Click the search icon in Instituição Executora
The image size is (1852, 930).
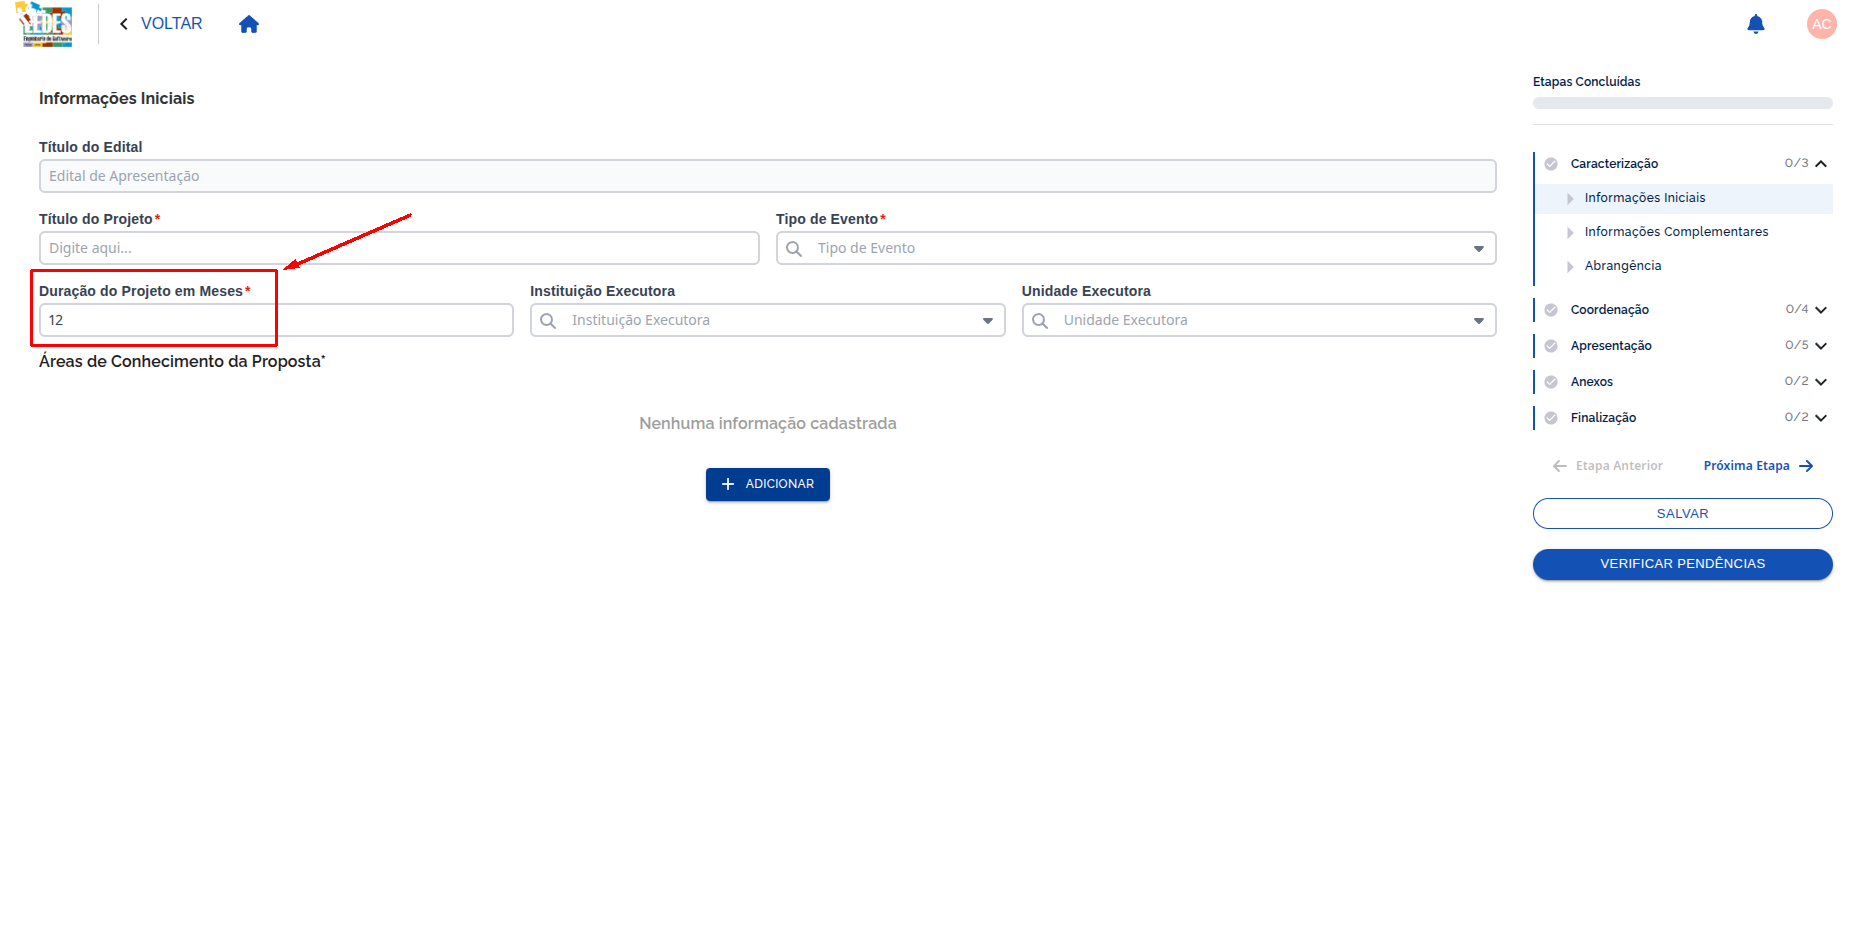point(548,320)
